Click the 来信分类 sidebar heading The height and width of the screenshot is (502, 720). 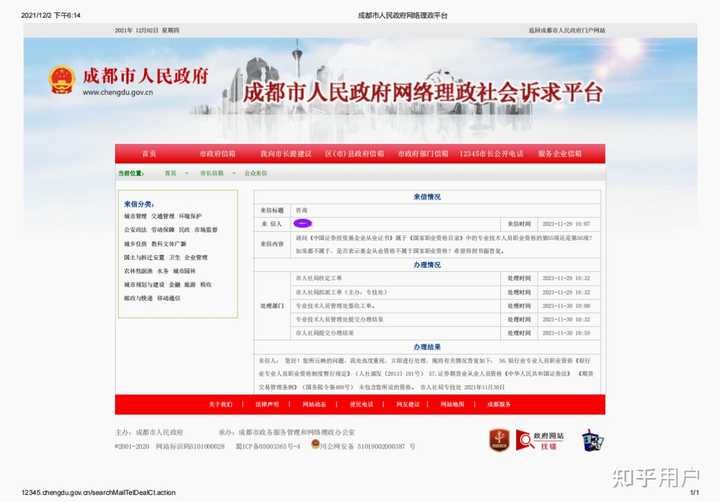pos(139,204)
